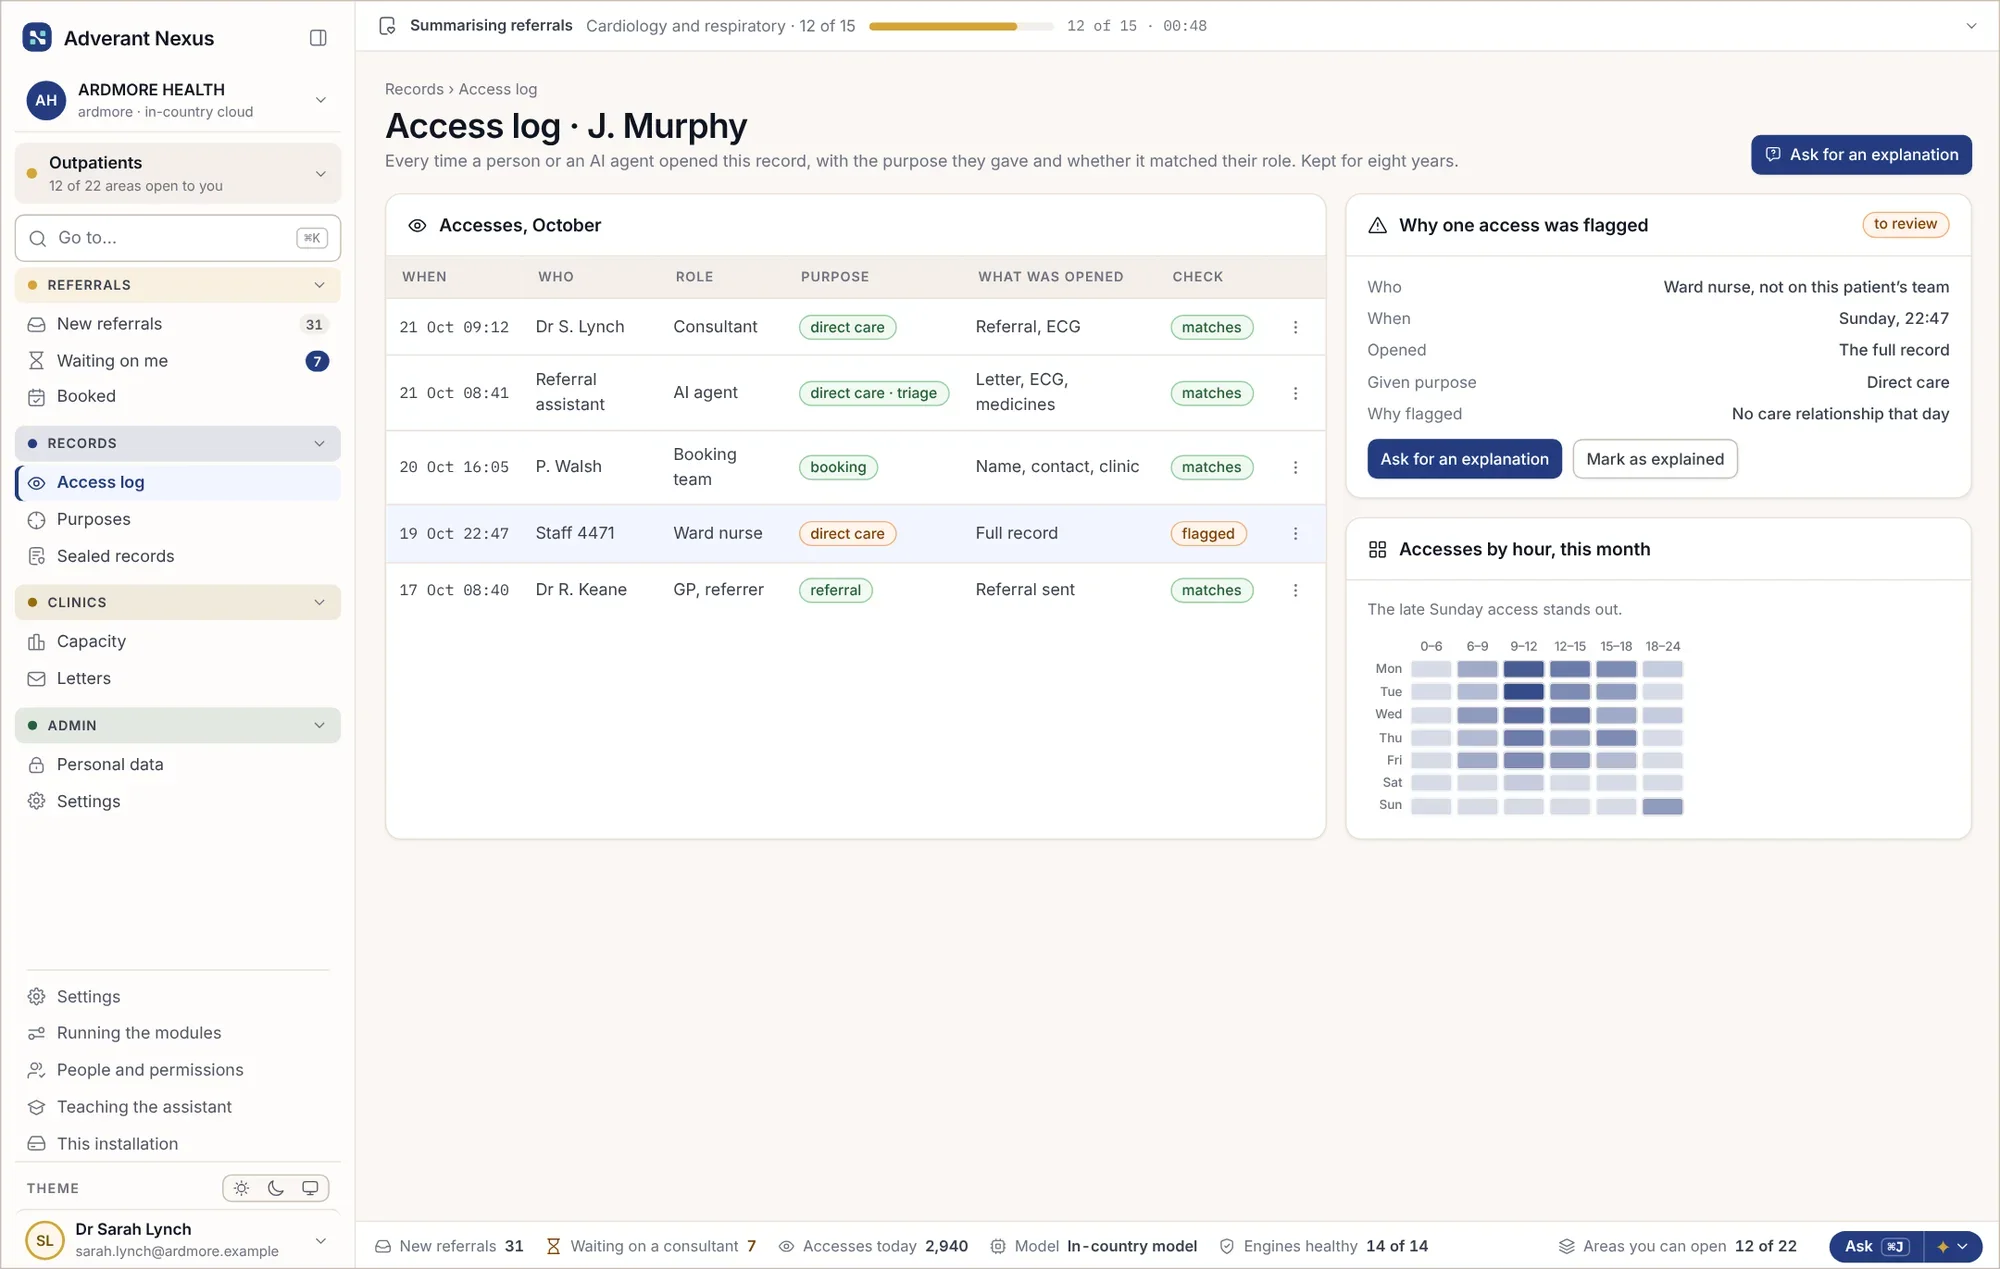
Task: Click Mark as explained button
Action: coord(1655,459)
